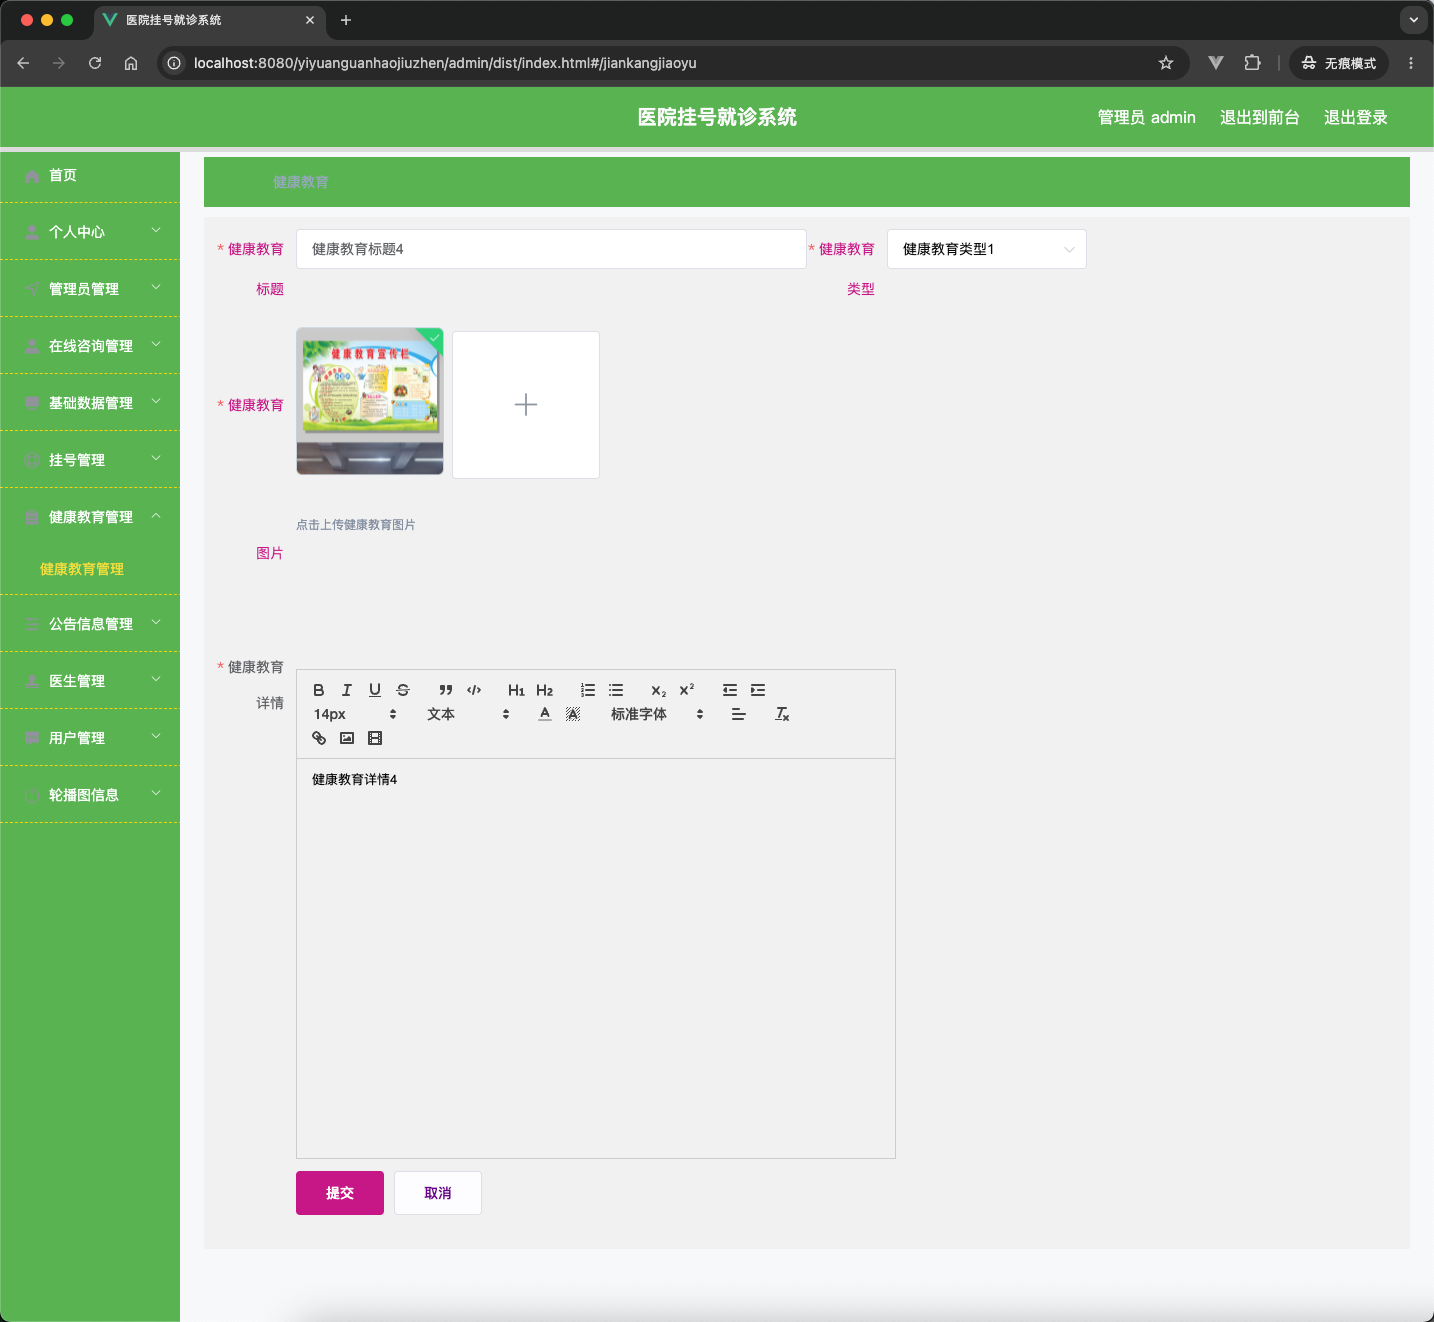
Task: Toggle underline formatting in editor
Action: [x=375, y=690]
